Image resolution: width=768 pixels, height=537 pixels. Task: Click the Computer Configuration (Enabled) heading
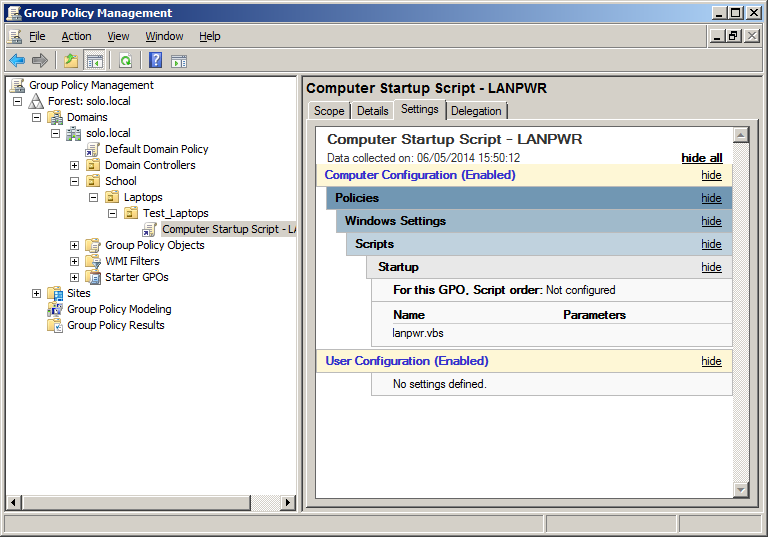tap(420, 175)
